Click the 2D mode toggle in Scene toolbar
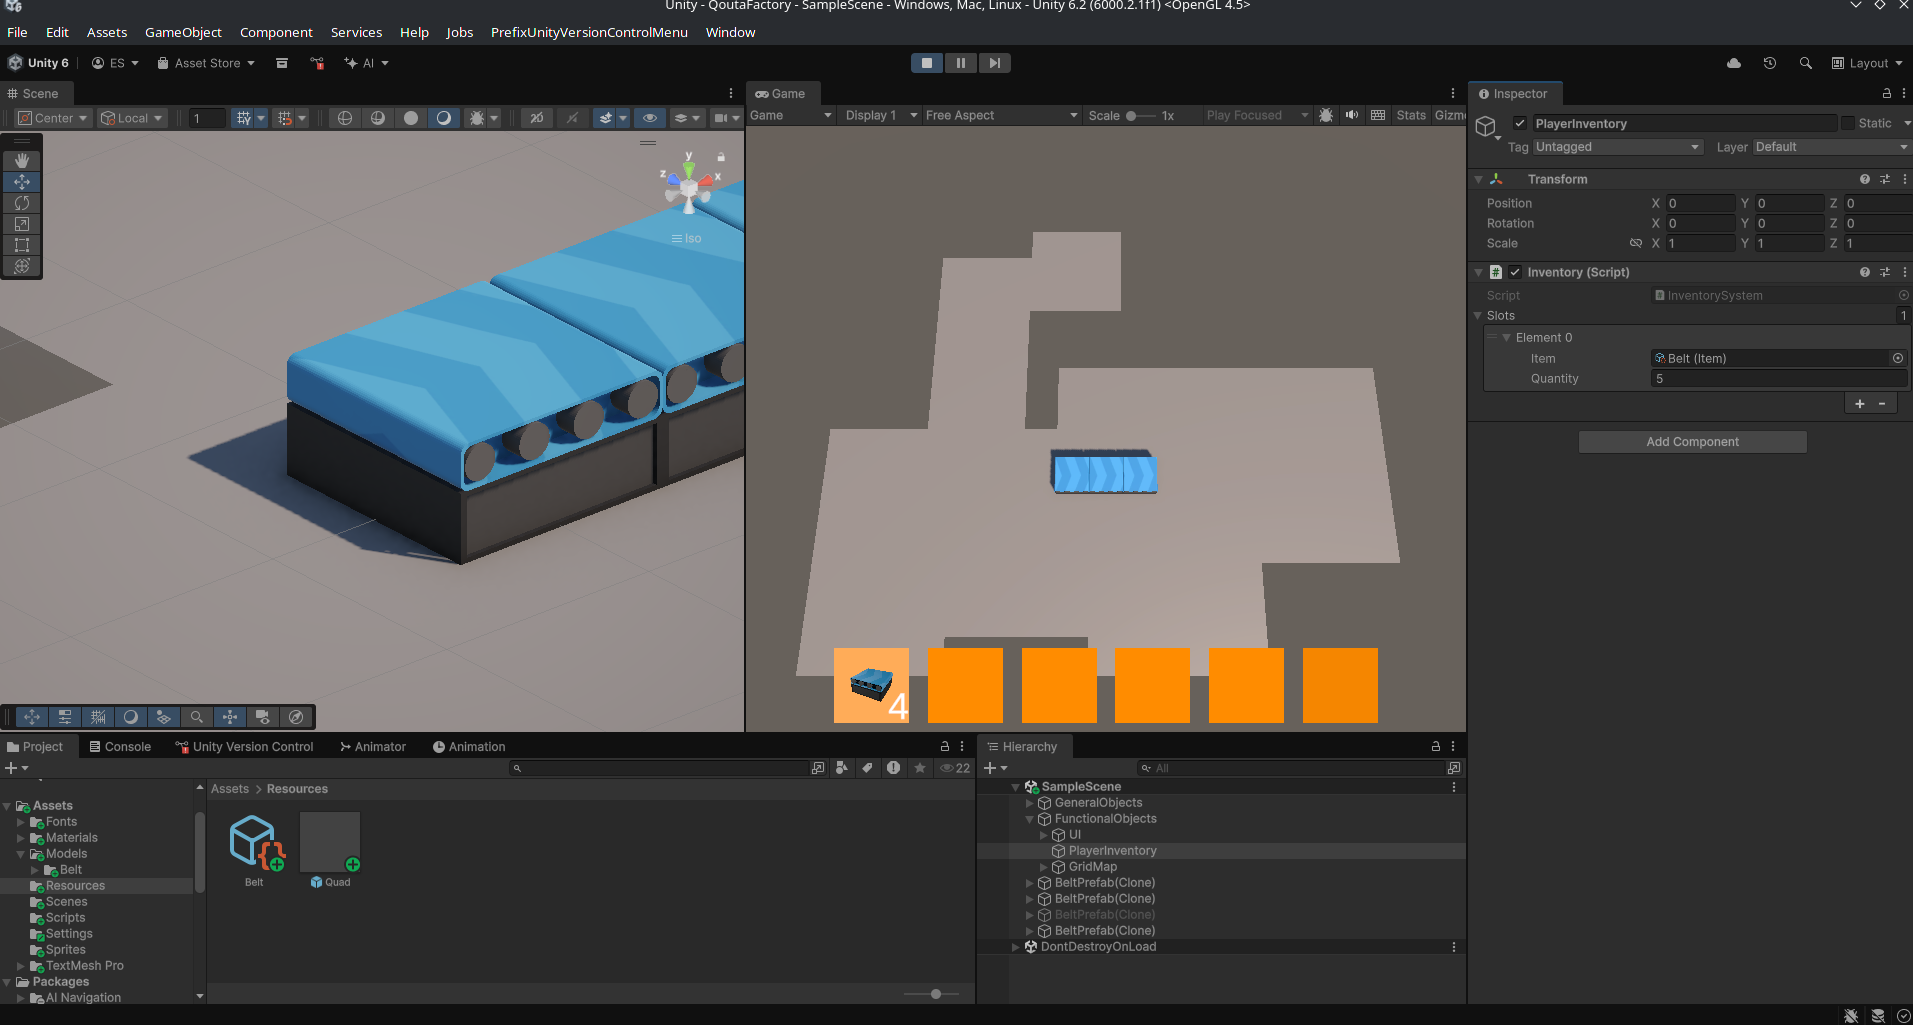This screenshot has height=1025, width=1913. click(x=536, y=118)
